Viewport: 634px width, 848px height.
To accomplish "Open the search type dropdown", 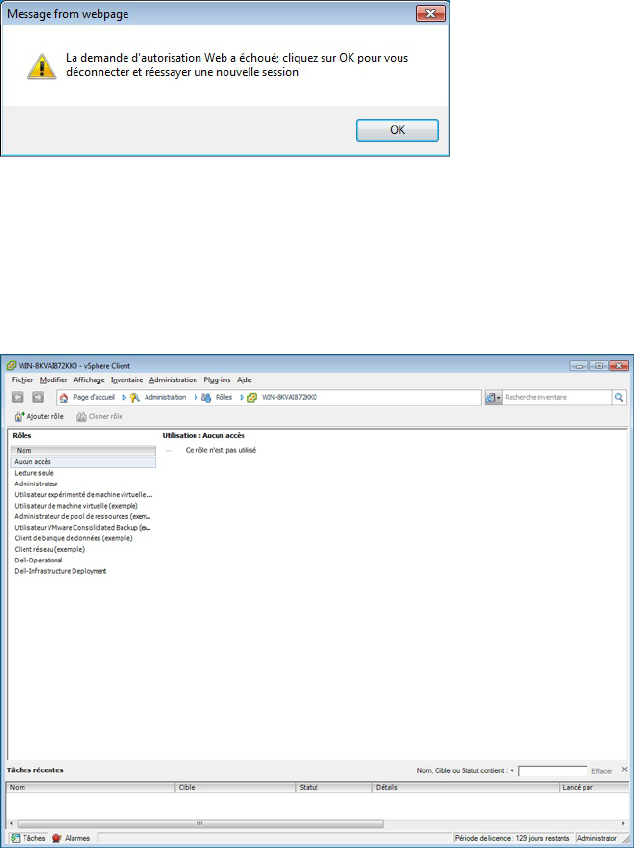I will pyautogui.click(x=493, y=398).
